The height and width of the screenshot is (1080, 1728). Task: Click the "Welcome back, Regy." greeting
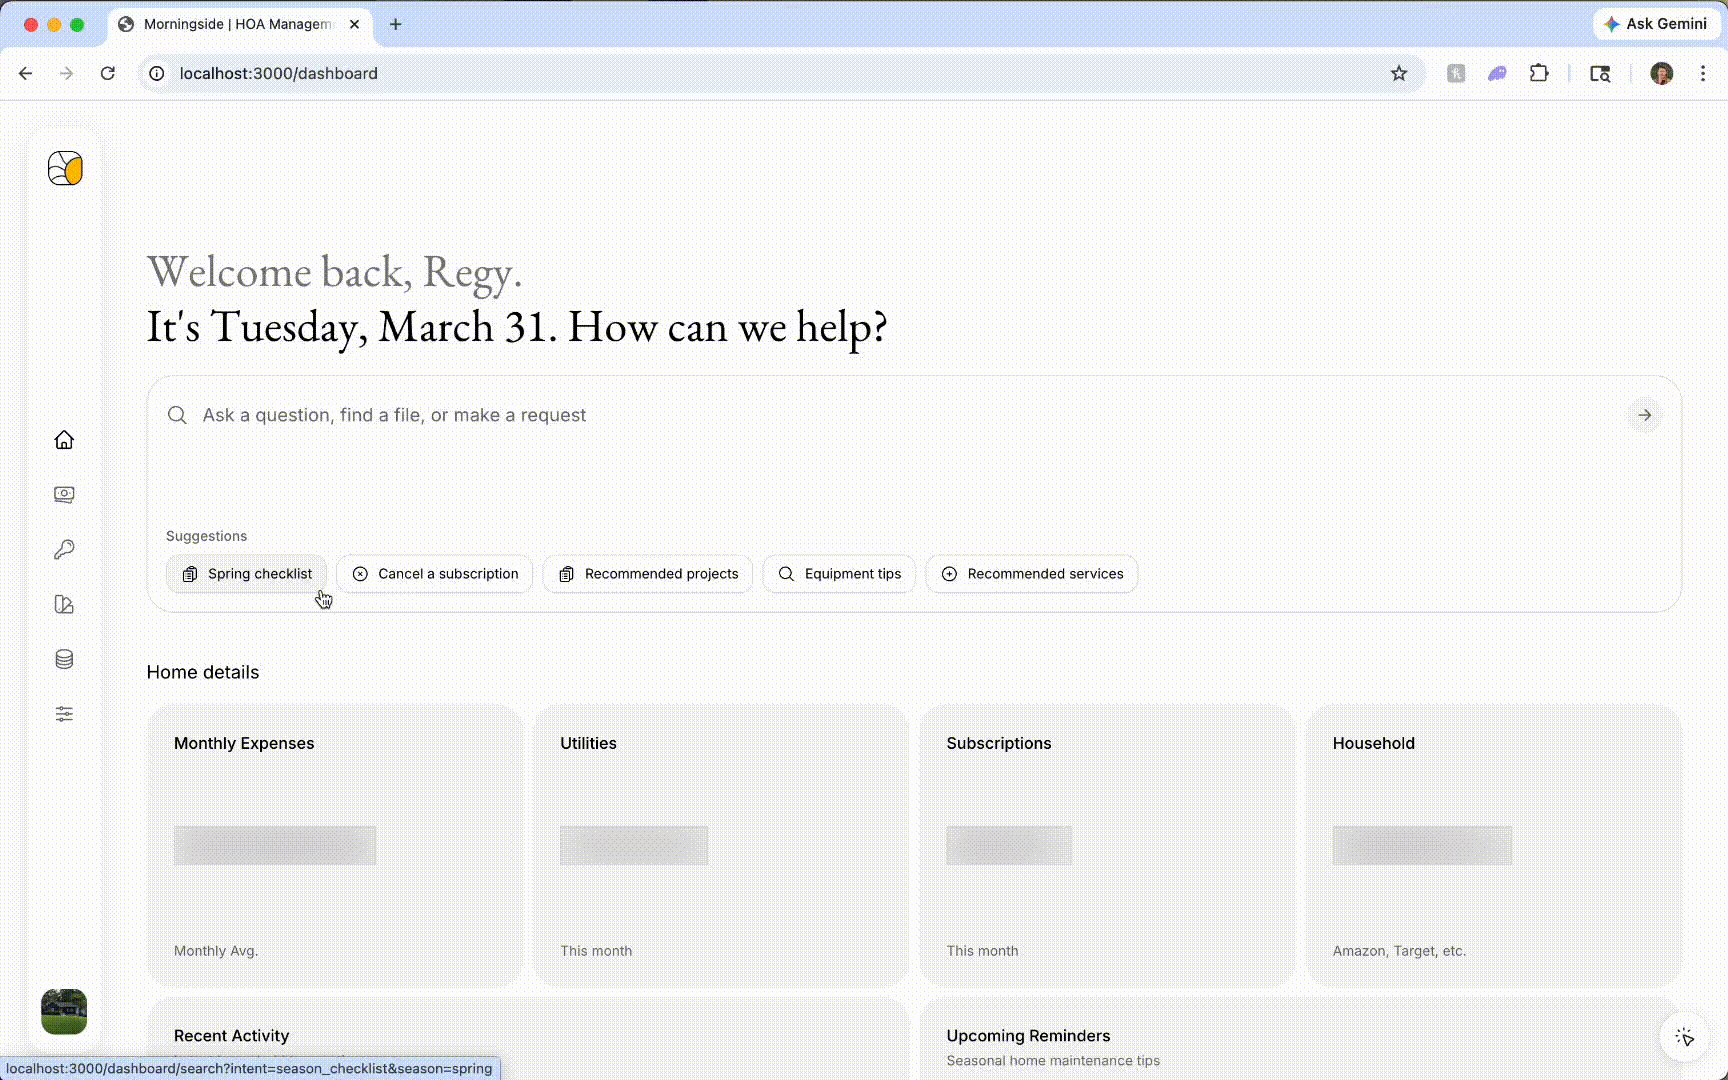click(x=335, y=272)
